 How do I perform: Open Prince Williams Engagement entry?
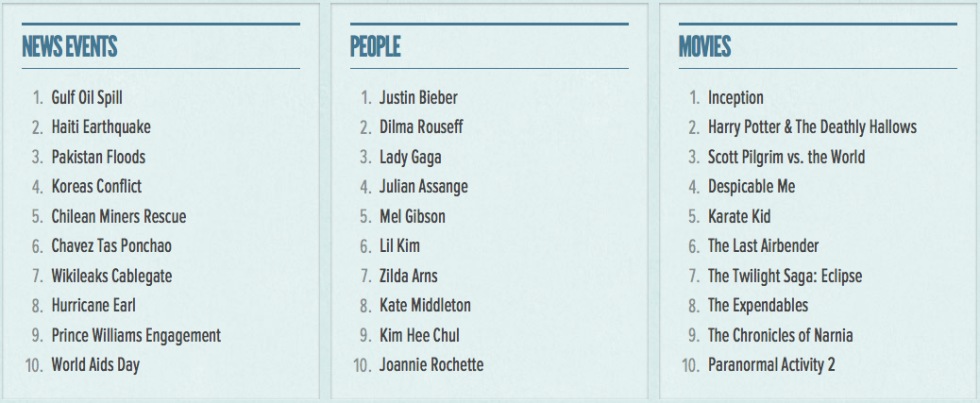pyautogui.click(x=136, y=335)
